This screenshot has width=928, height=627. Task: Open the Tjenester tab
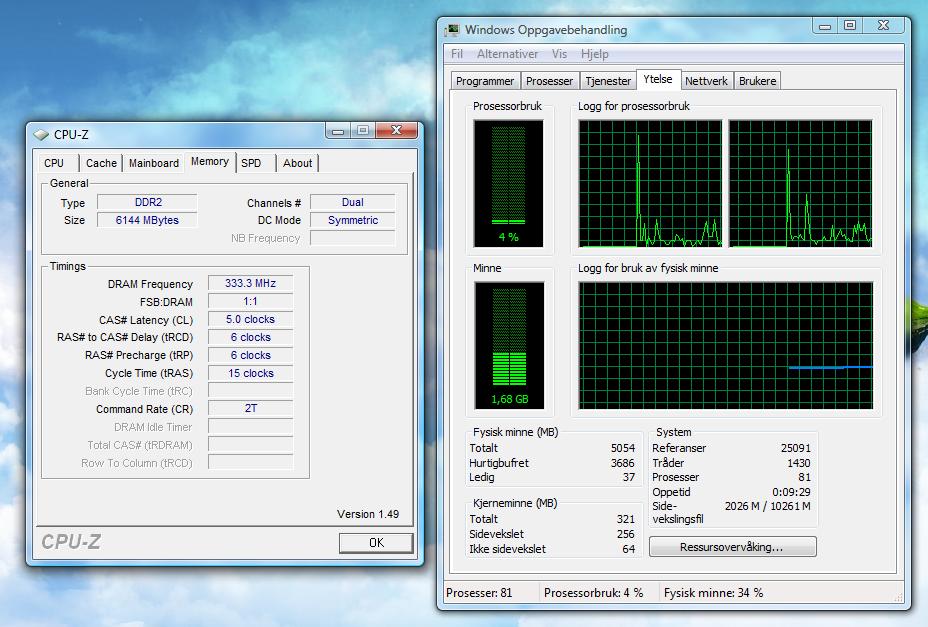(x=608, y=81)
